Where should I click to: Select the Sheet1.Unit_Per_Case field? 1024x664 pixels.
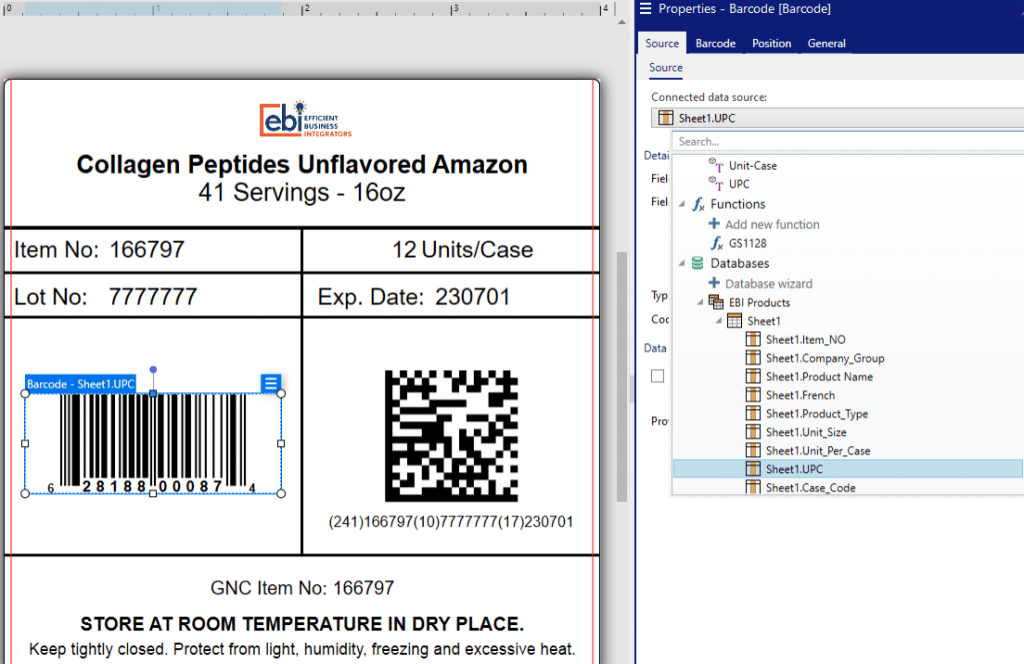click(x=818, y=451)
